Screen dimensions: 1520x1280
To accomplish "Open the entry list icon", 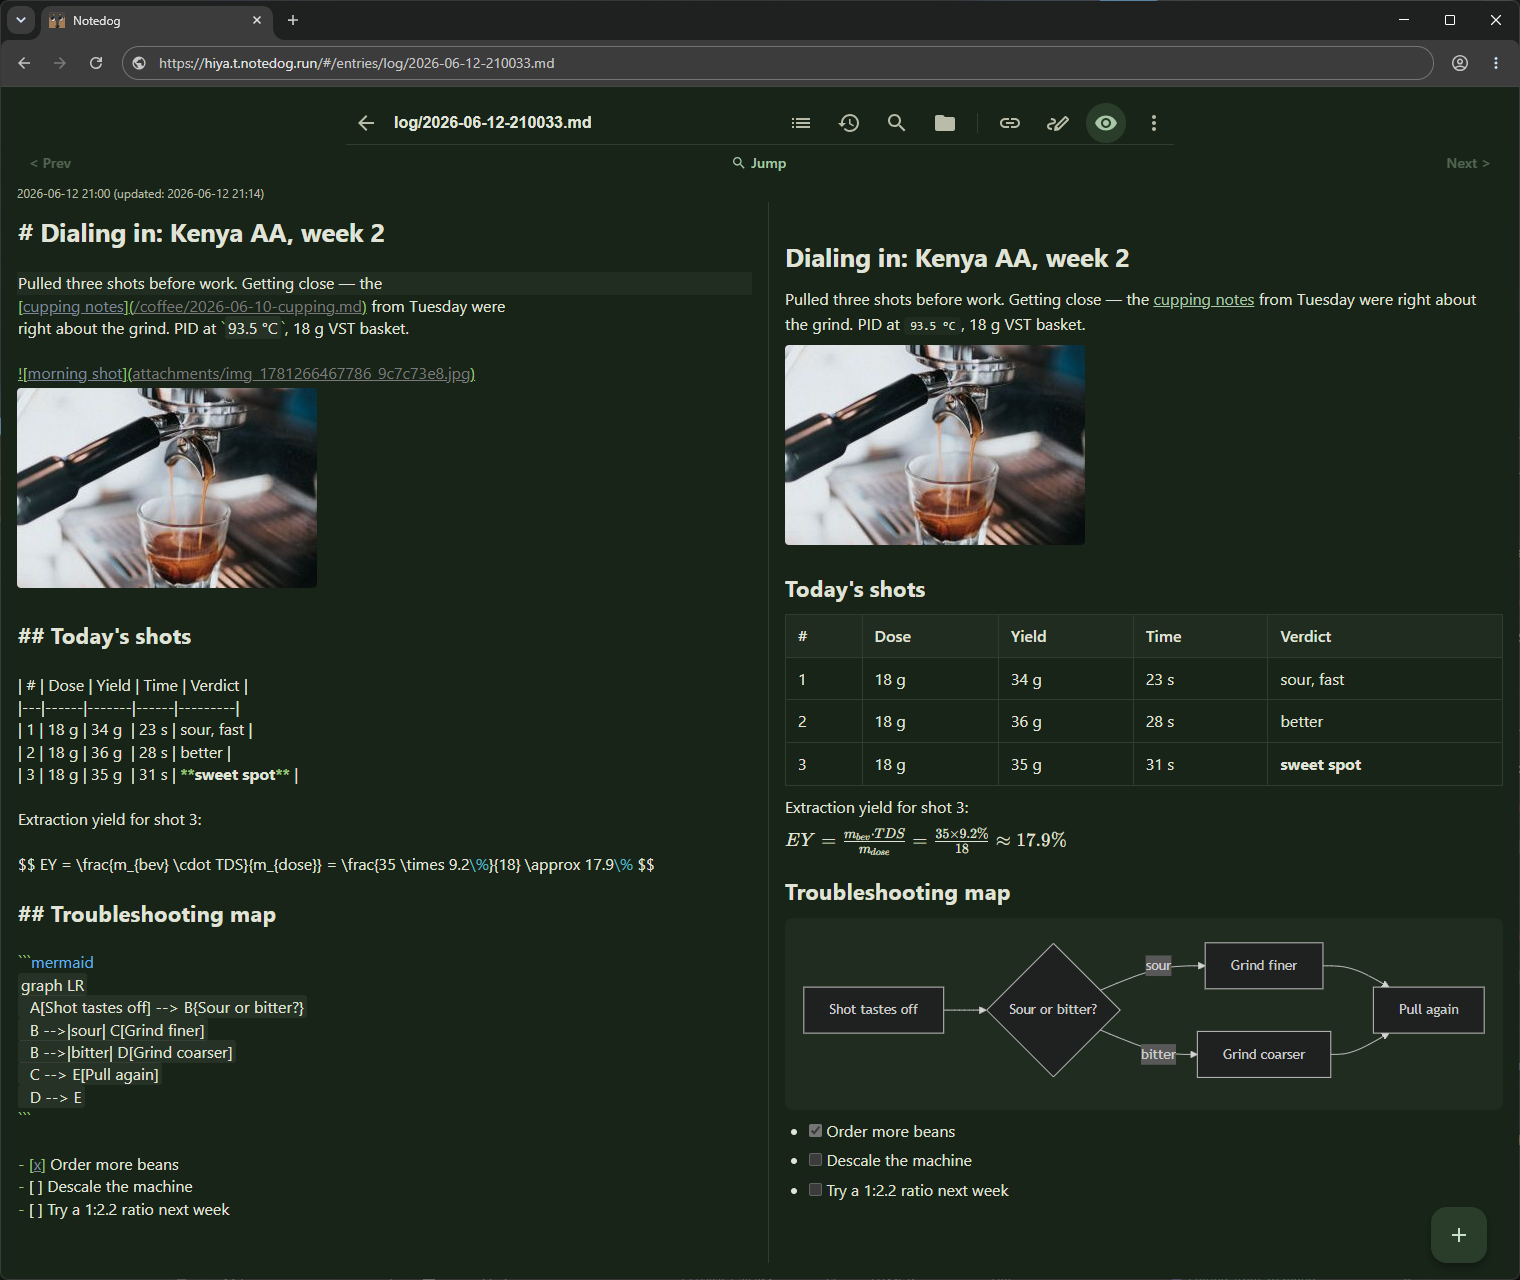I will tap(801, 123).
